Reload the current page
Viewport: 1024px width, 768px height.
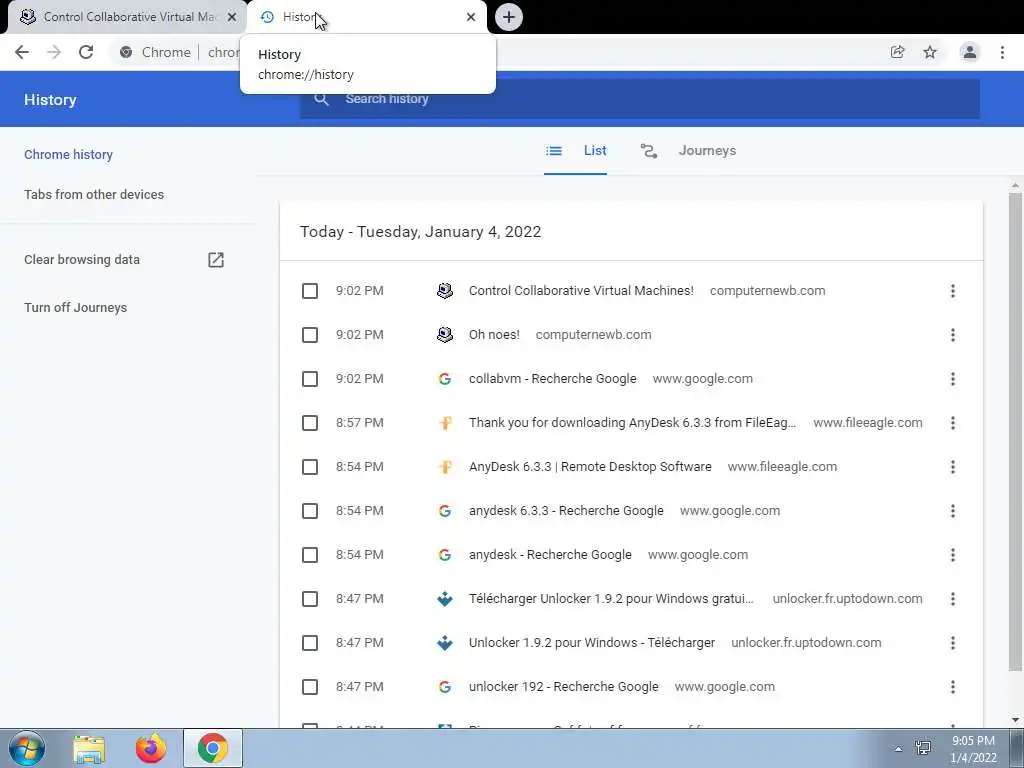tap(86, 52)
